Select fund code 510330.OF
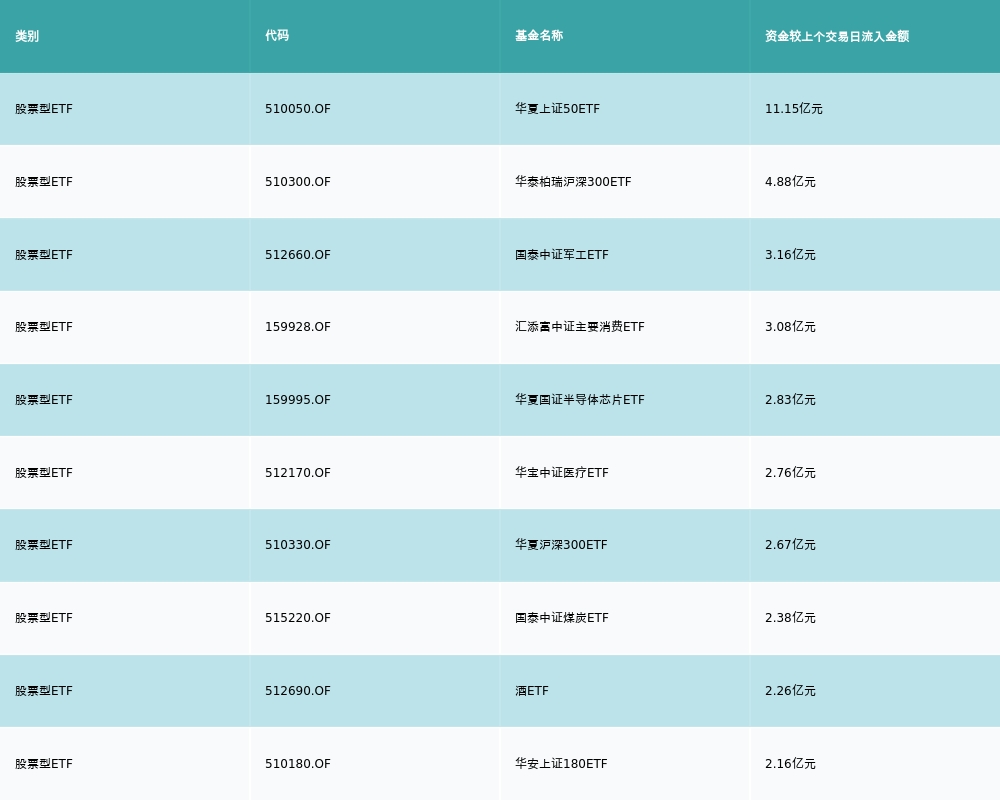The height and width of the screenshot is (800, 1000). click(298, 545)
